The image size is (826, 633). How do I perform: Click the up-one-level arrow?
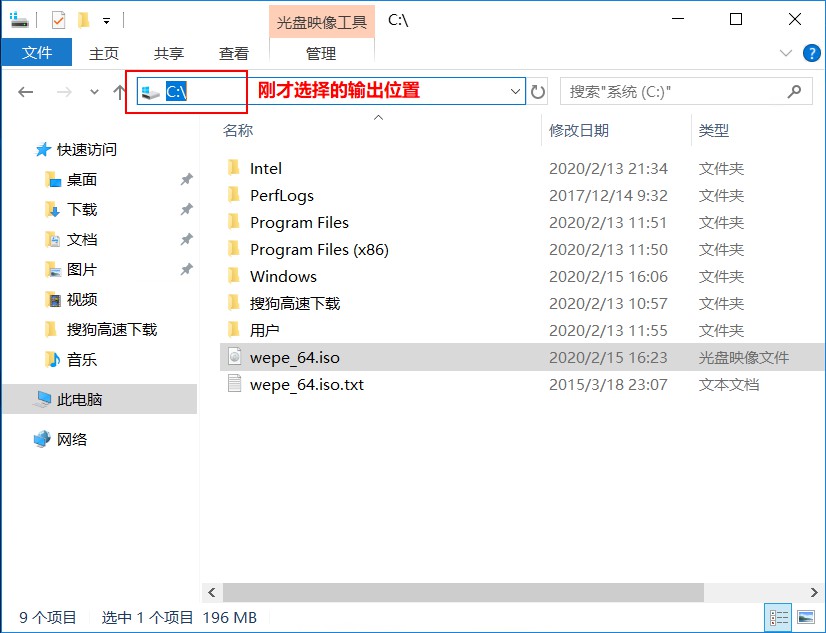click(119, 91)
